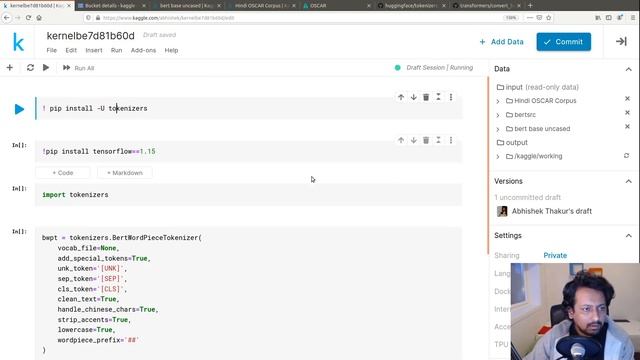Hide the right sidebar with arrow icon
The image size is (640, 360).
pos(621,42)
